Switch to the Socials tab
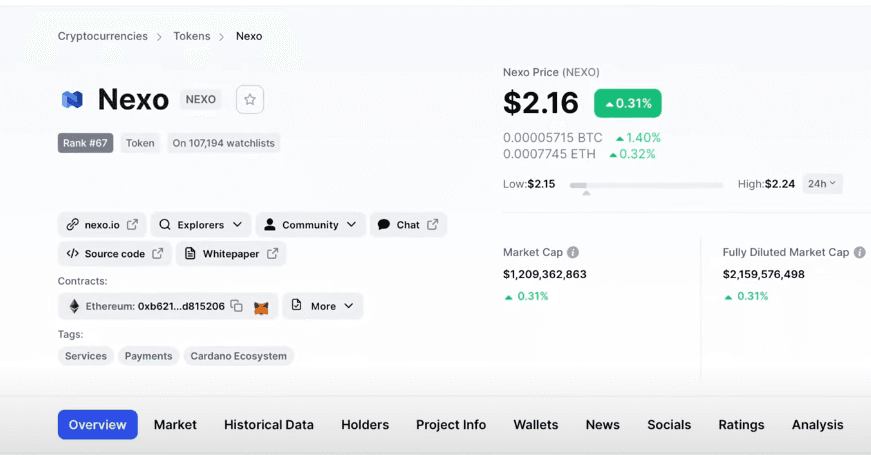The width and height of the screenshot is (871, 455). click(669, 424)
